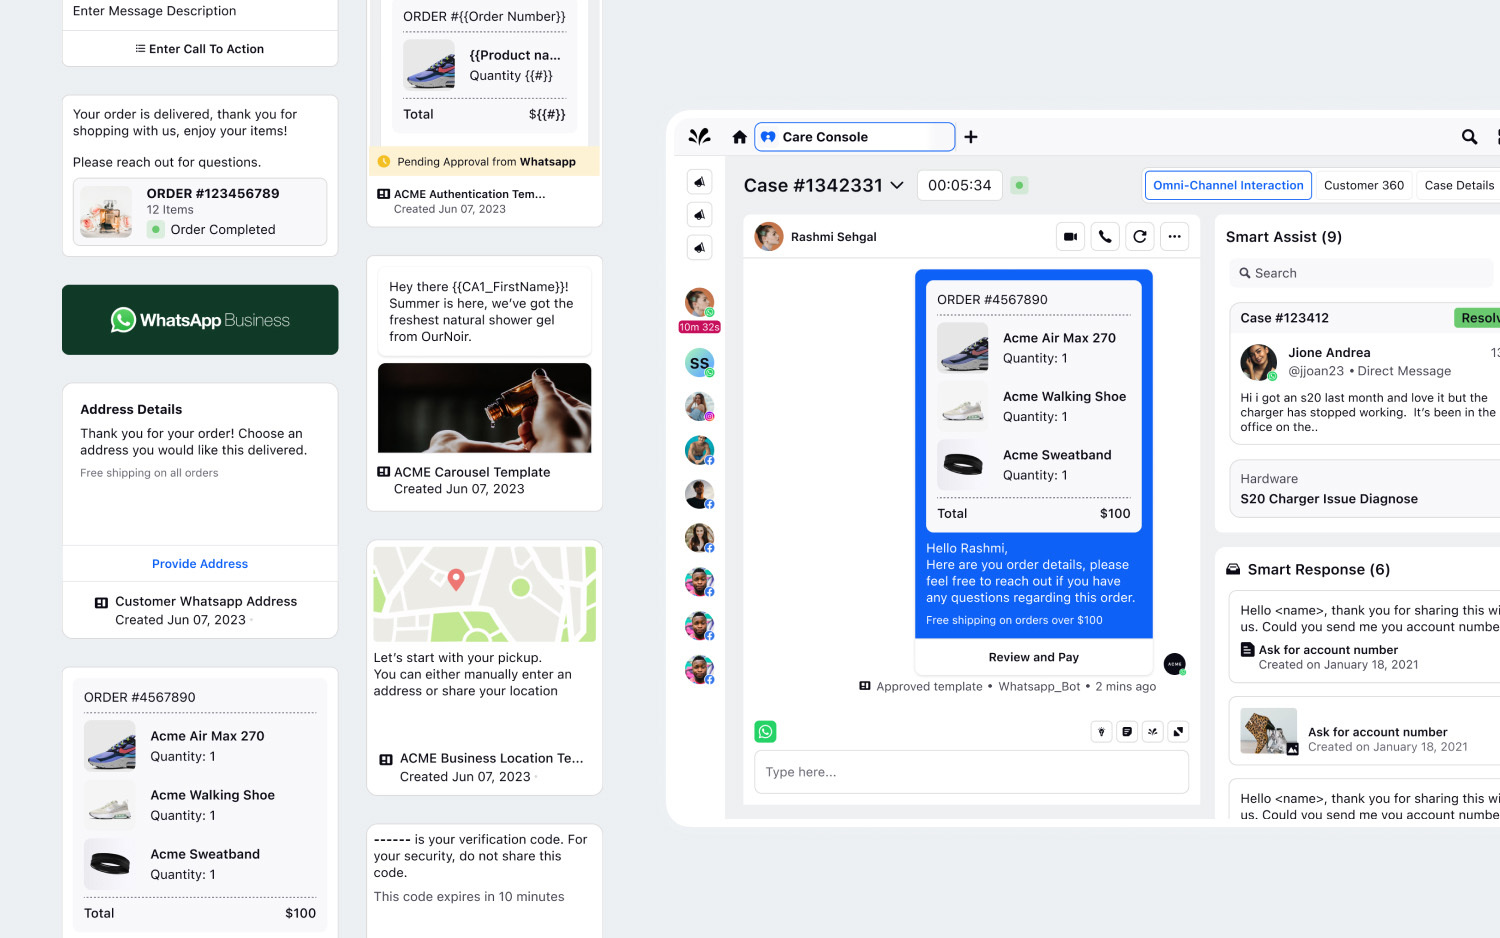Start a phone call from the chat header
1500x938 pixels.
[x=1105, y=237]
